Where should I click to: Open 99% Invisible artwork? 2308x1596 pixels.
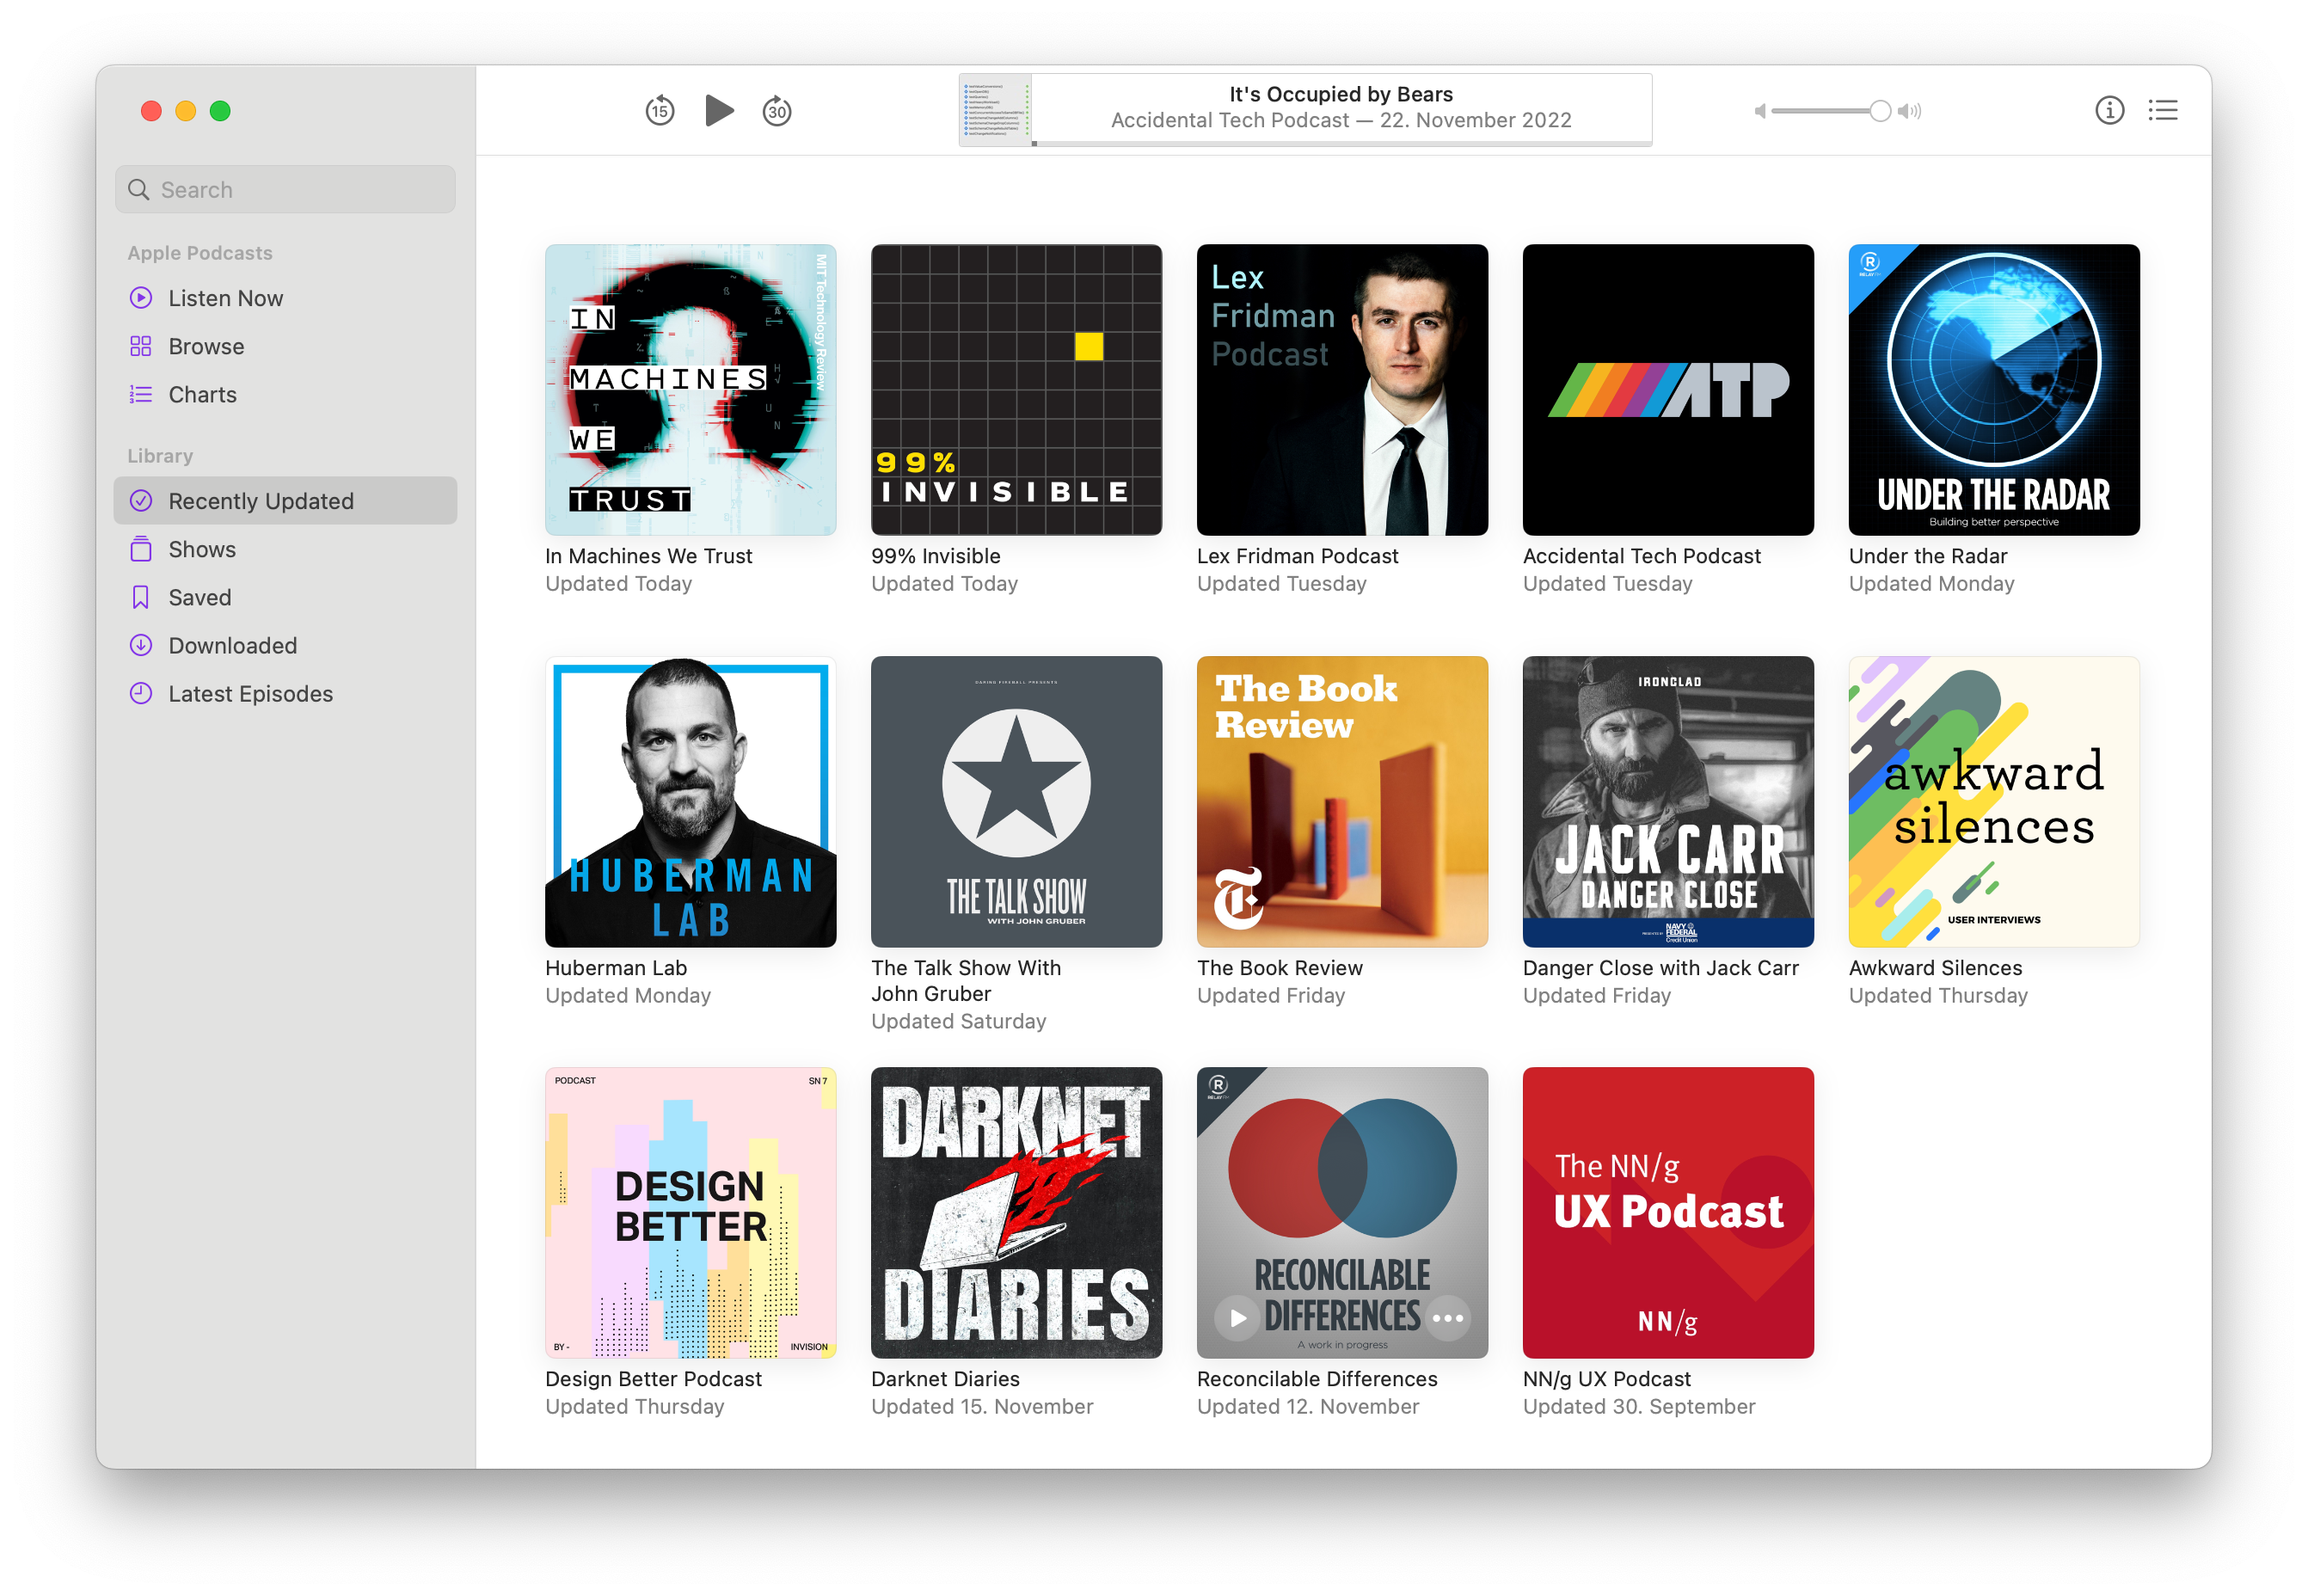pyautogui.click(x=1016, y=390)
